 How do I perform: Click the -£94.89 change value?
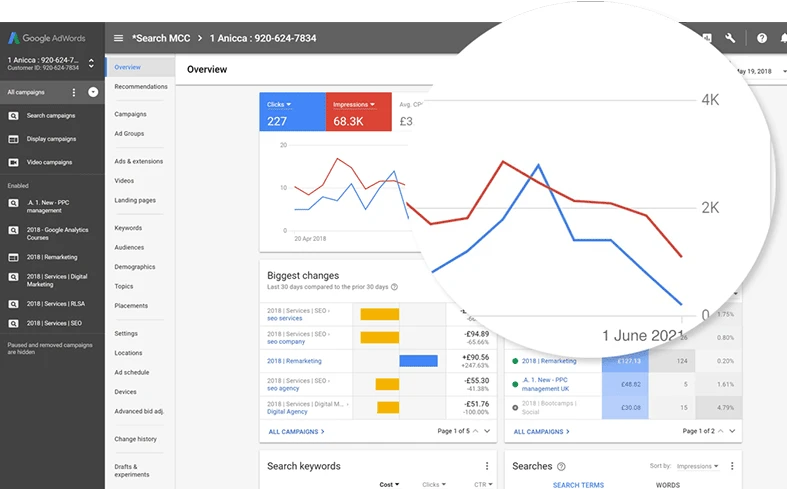coord(476,334)
